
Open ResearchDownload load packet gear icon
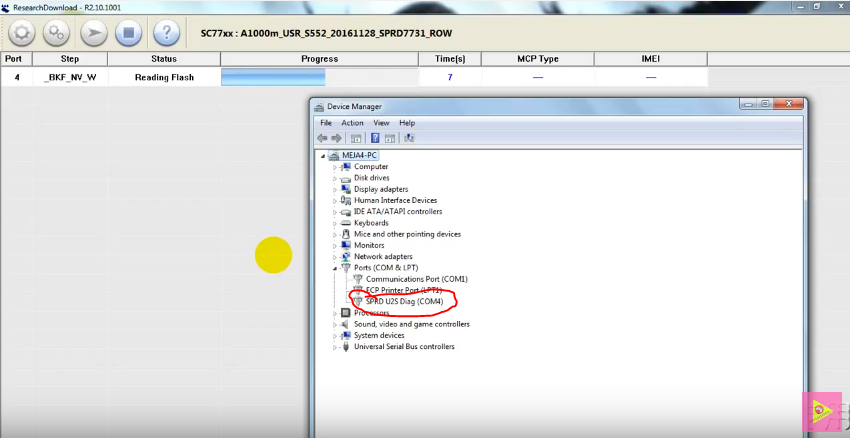tap(22, 33)
